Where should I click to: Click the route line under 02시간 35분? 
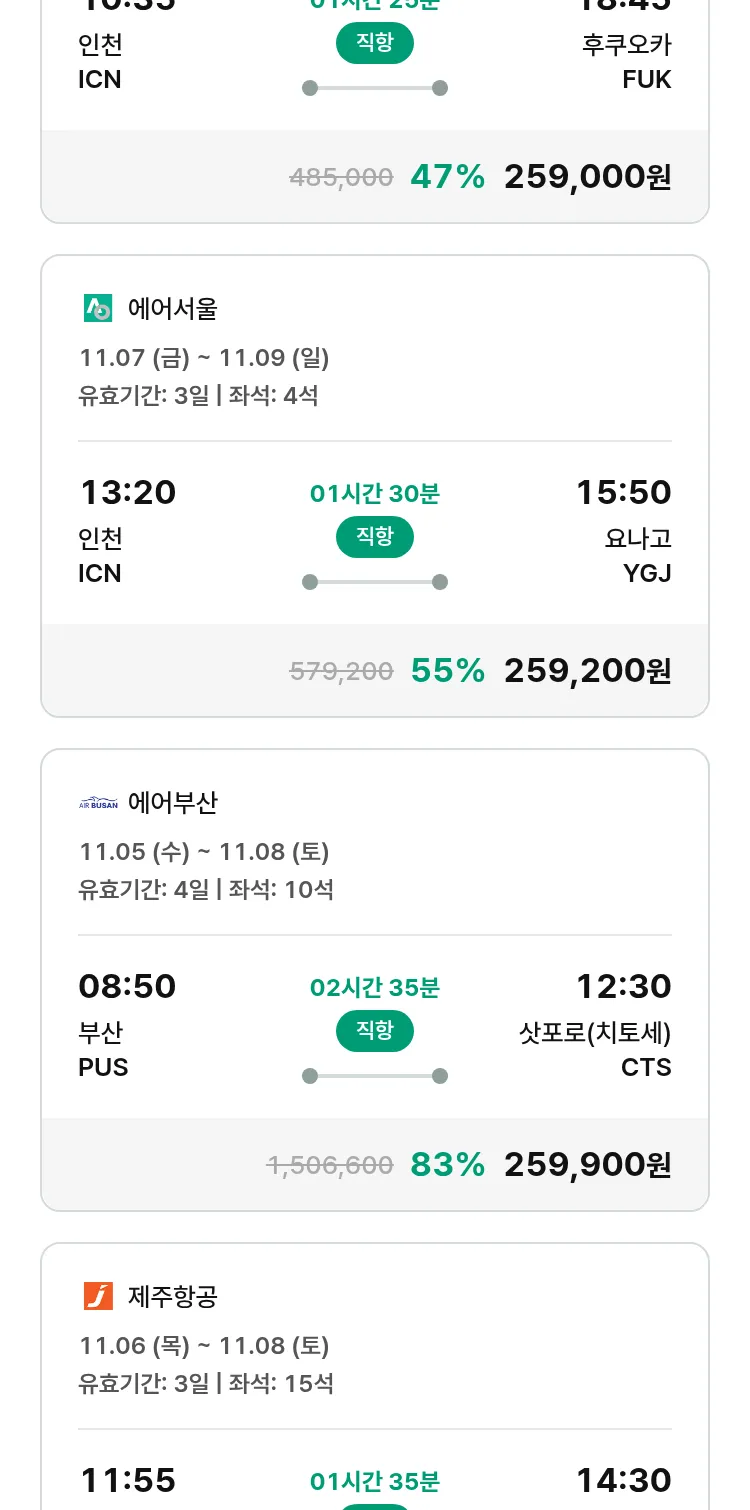[x=375, y=1076]
